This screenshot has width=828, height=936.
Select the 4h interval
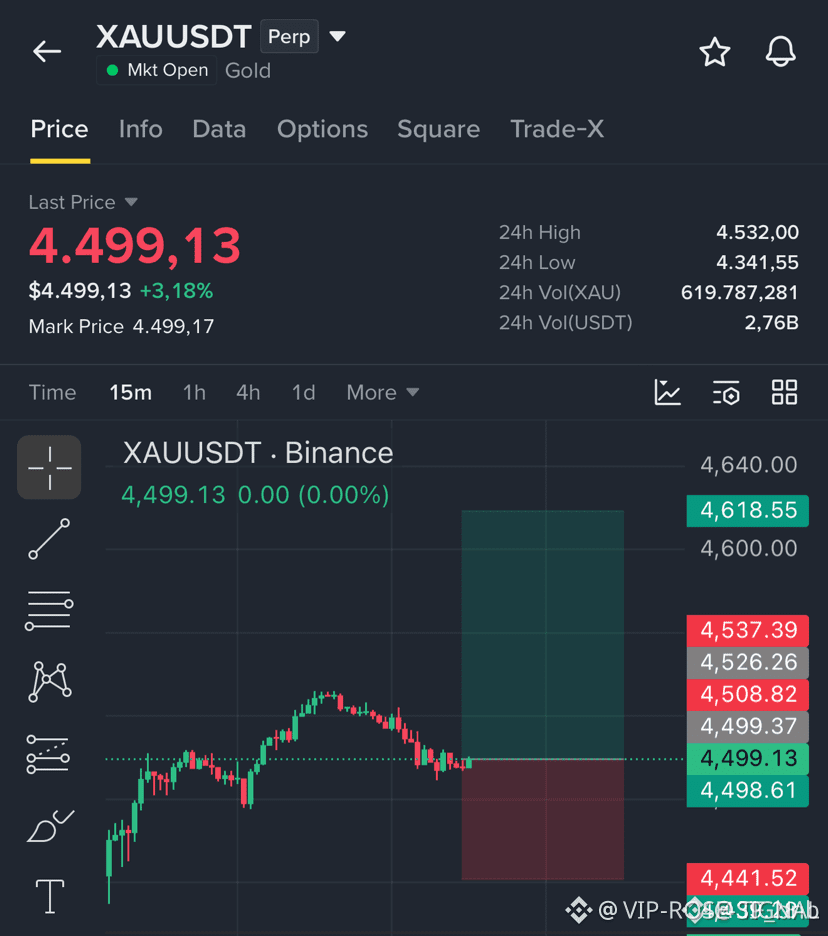click(x=248, y=393)
